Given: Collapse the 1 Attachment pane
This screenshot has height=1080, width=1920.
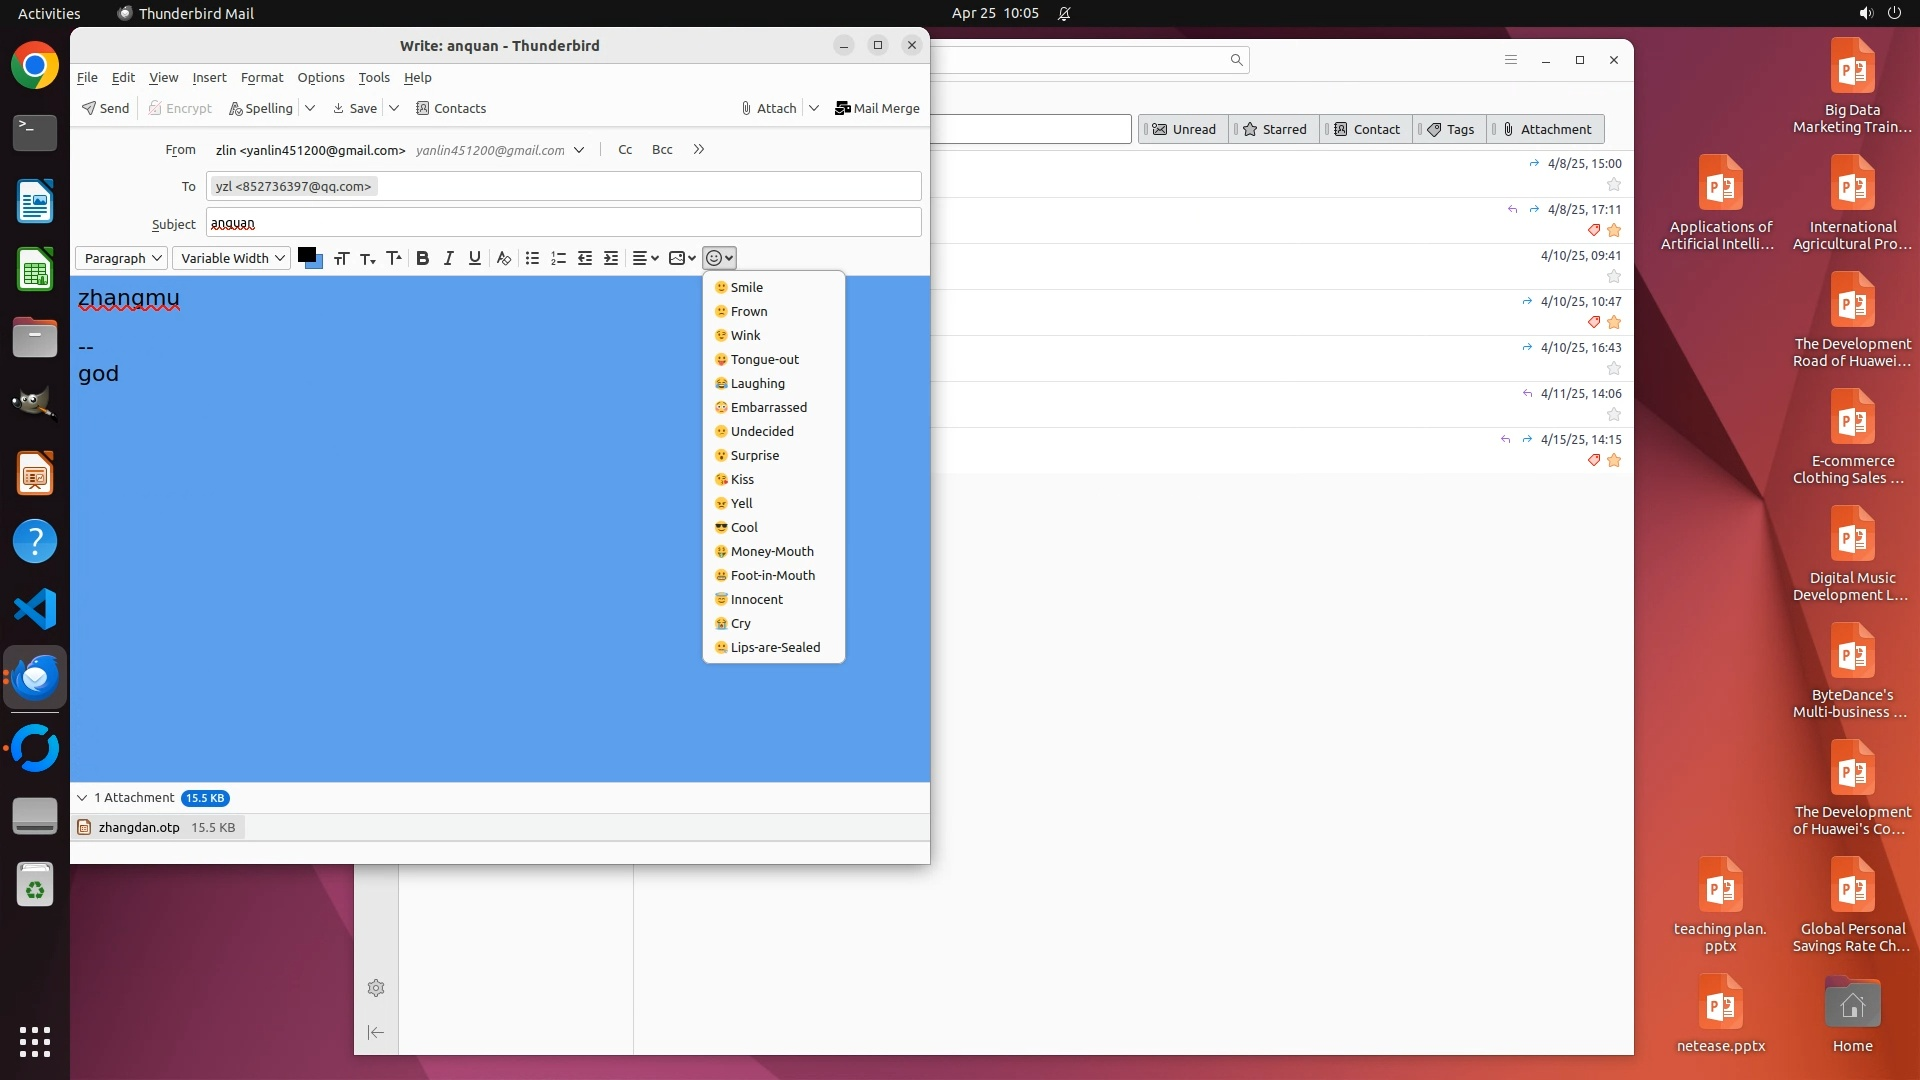Looking at the screenshot, I should [x=82, y=798].
